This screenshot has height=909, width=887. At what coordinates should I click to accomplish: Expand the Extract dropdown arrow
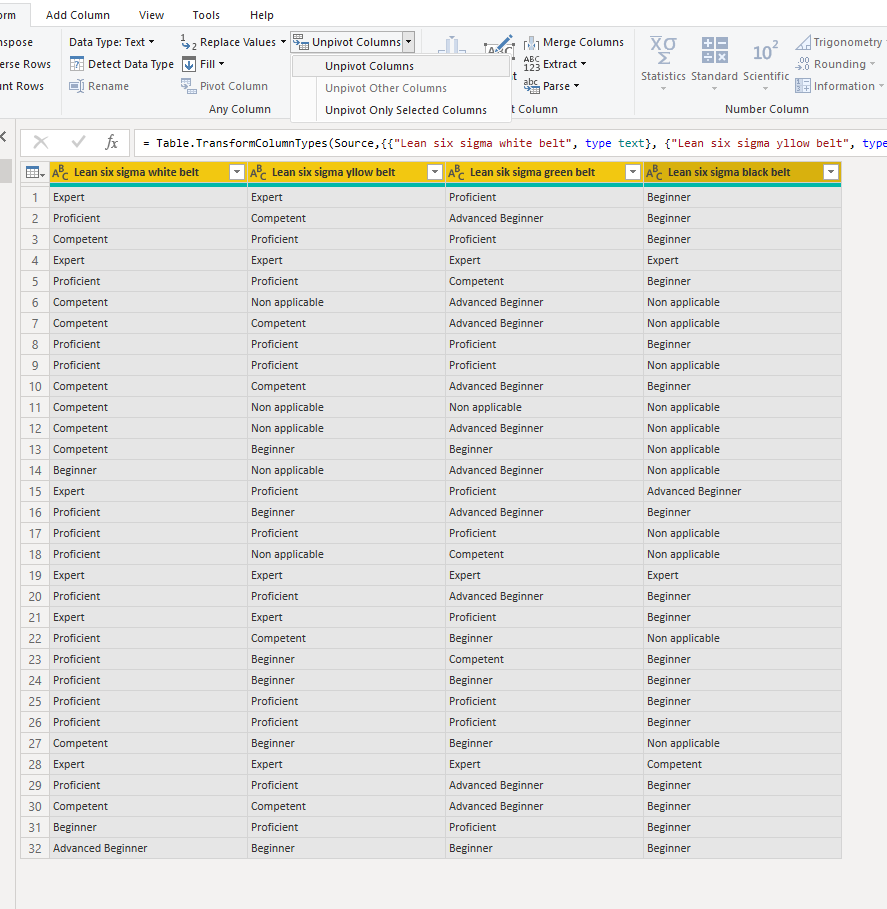[x=583, y=64]
